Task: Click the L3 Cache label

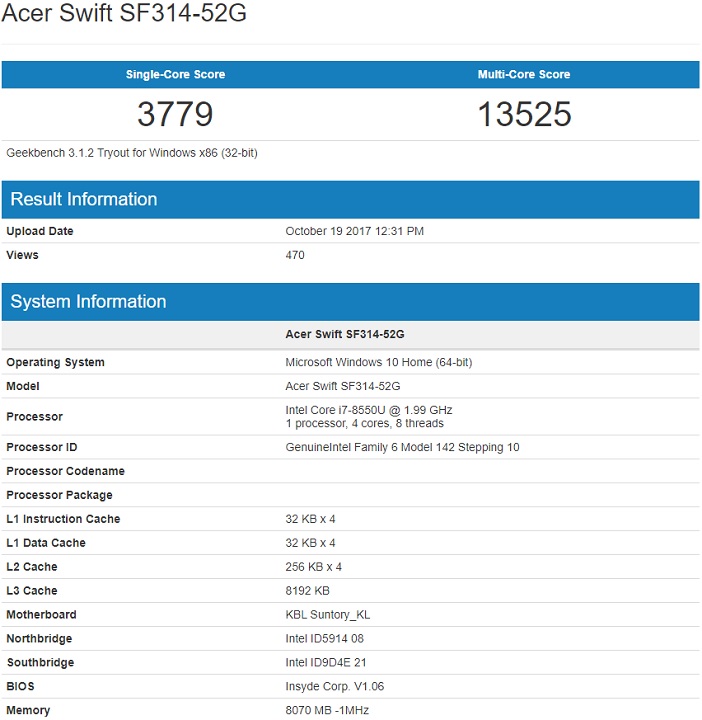Action: 32,591
